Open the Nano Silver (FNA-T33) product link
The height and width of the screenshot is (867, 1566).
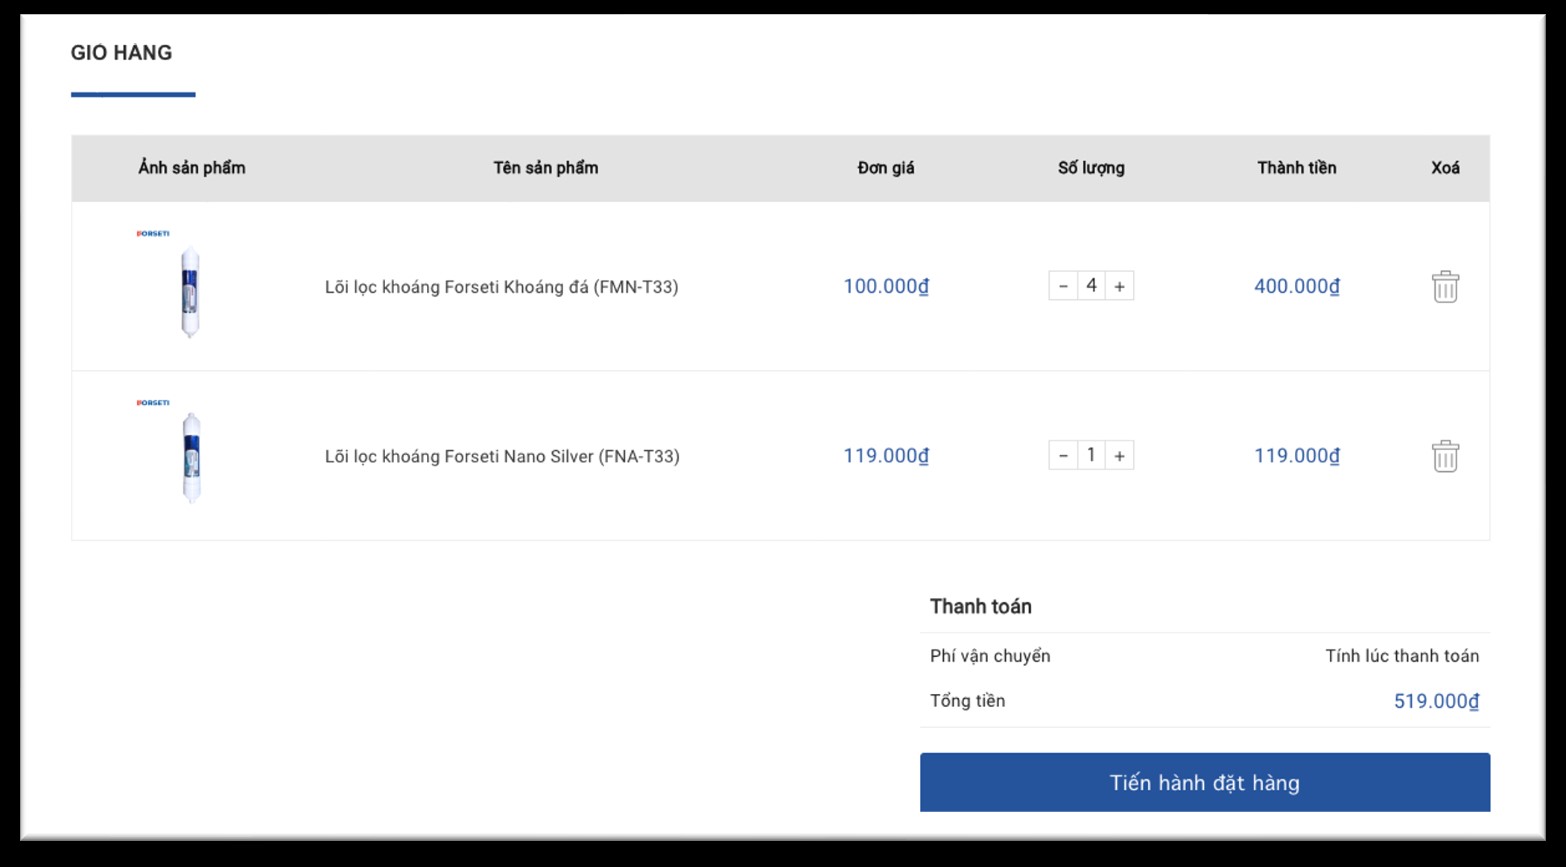tap(502, 457)
